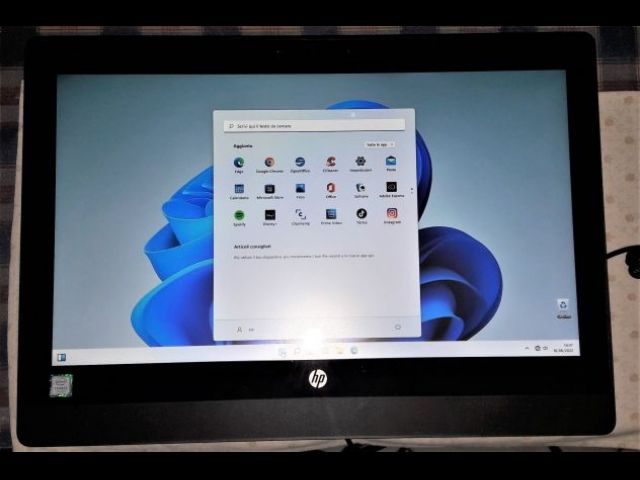Launch Google Chrome from Start menu

[x=269, y=165]
